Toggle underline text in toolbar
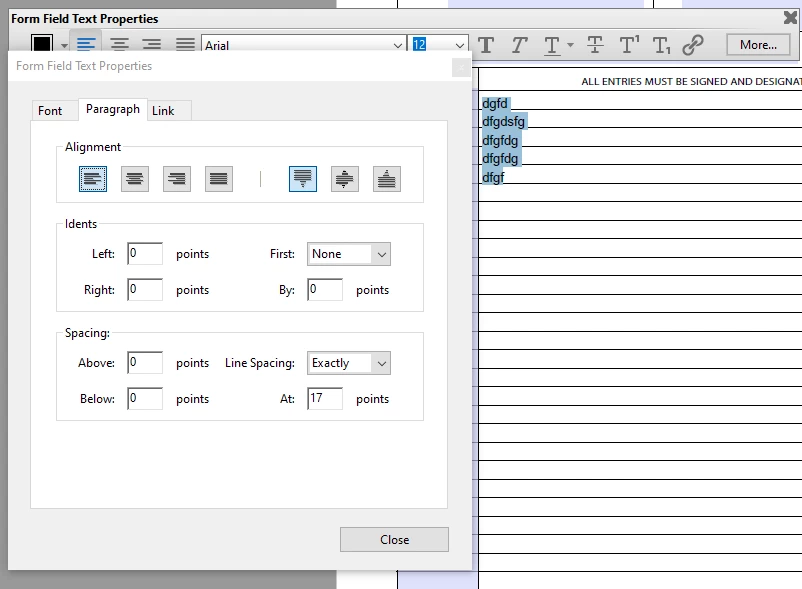The width and height of the screenshot is (802, 589). [552, 45]
